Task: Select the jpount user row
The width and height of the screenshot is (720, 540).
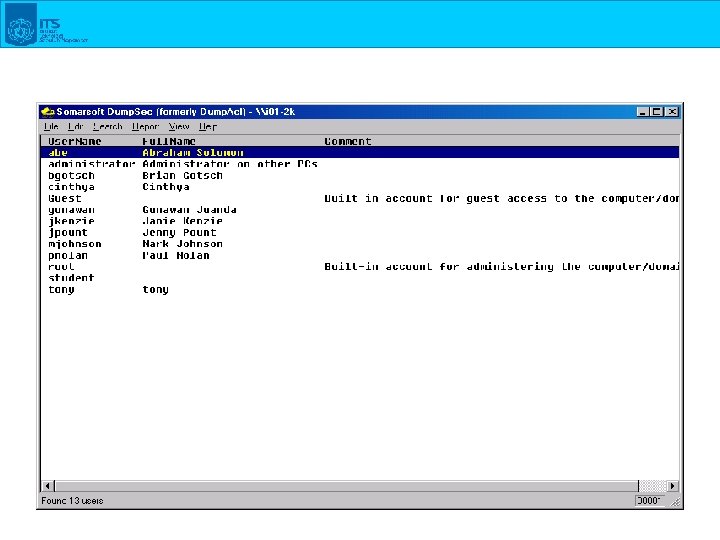Action: (x=360, y=232)
